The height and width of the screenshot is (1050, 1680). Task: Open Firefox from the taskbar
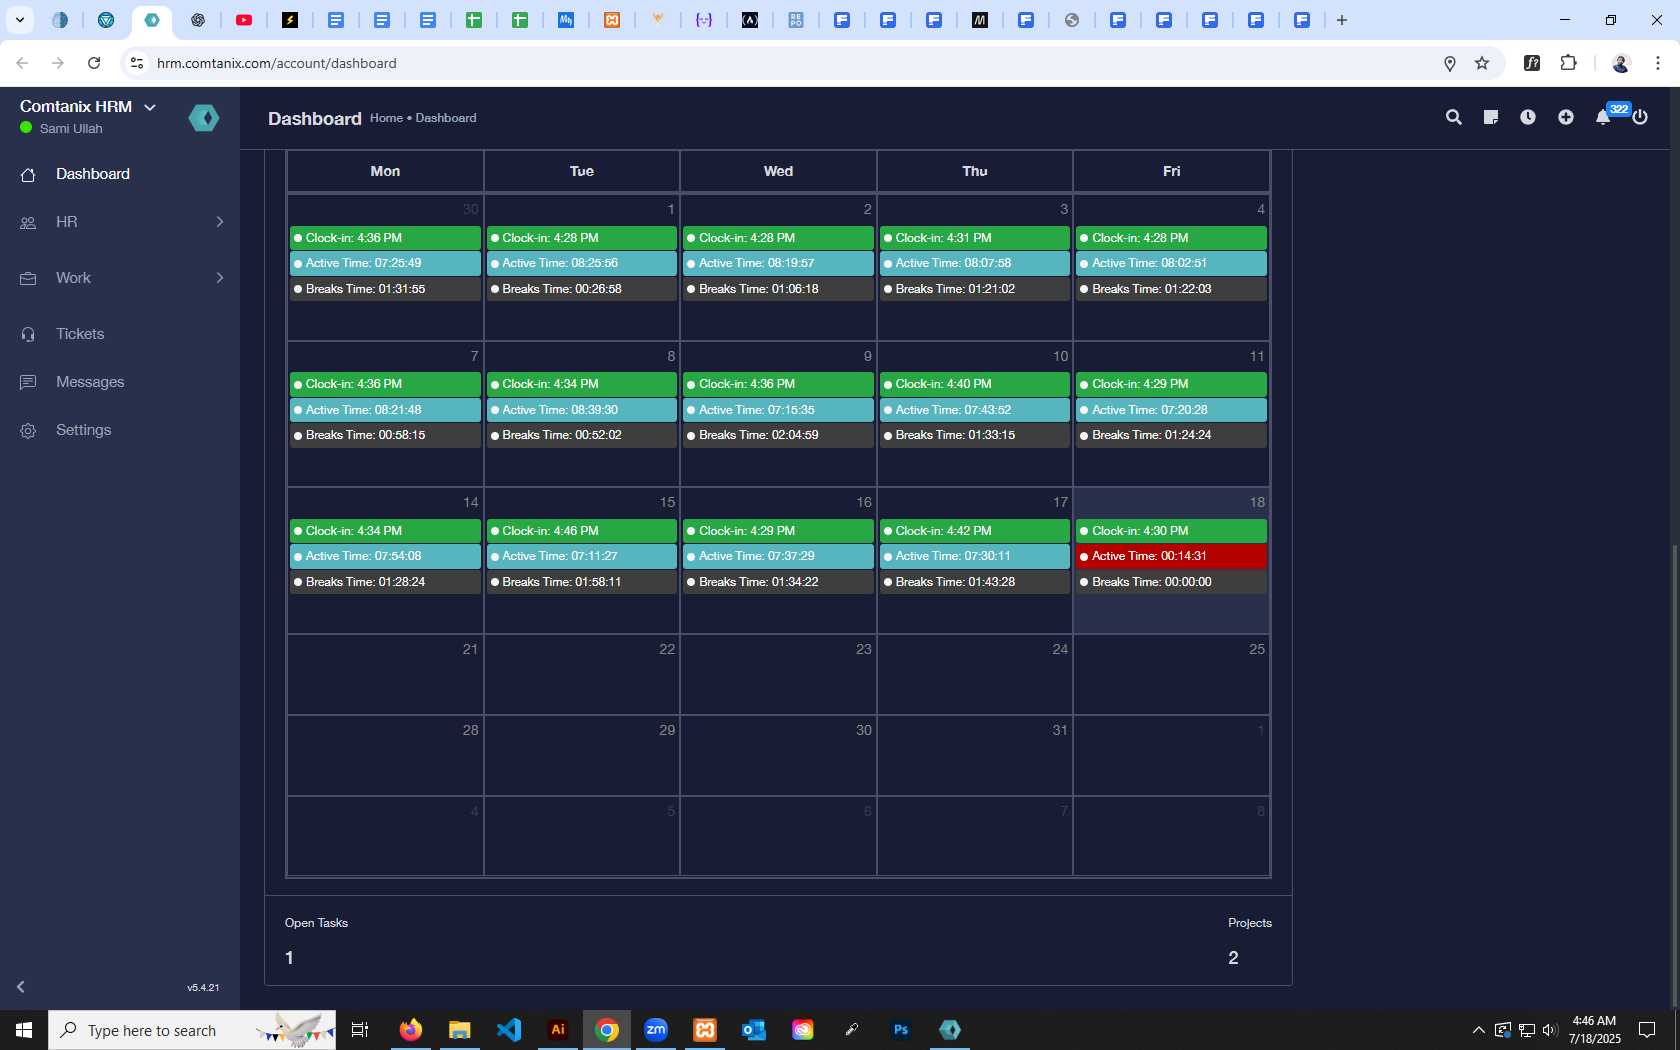point(410,1030)
